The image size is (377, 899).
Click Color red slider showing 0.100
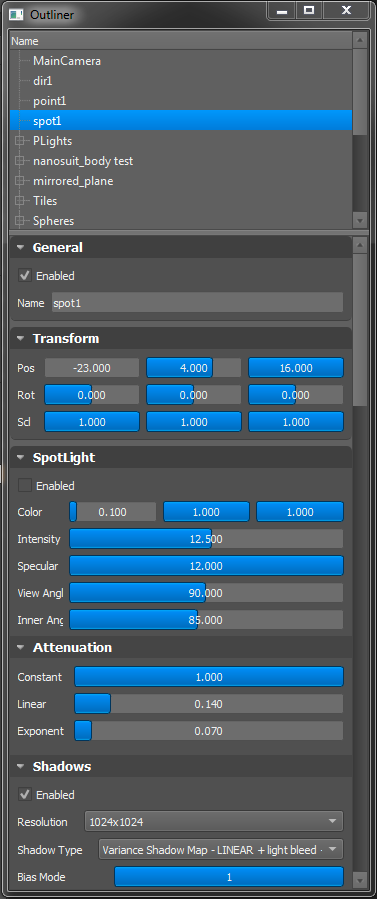pyautogui.click(x=113, y=512)
